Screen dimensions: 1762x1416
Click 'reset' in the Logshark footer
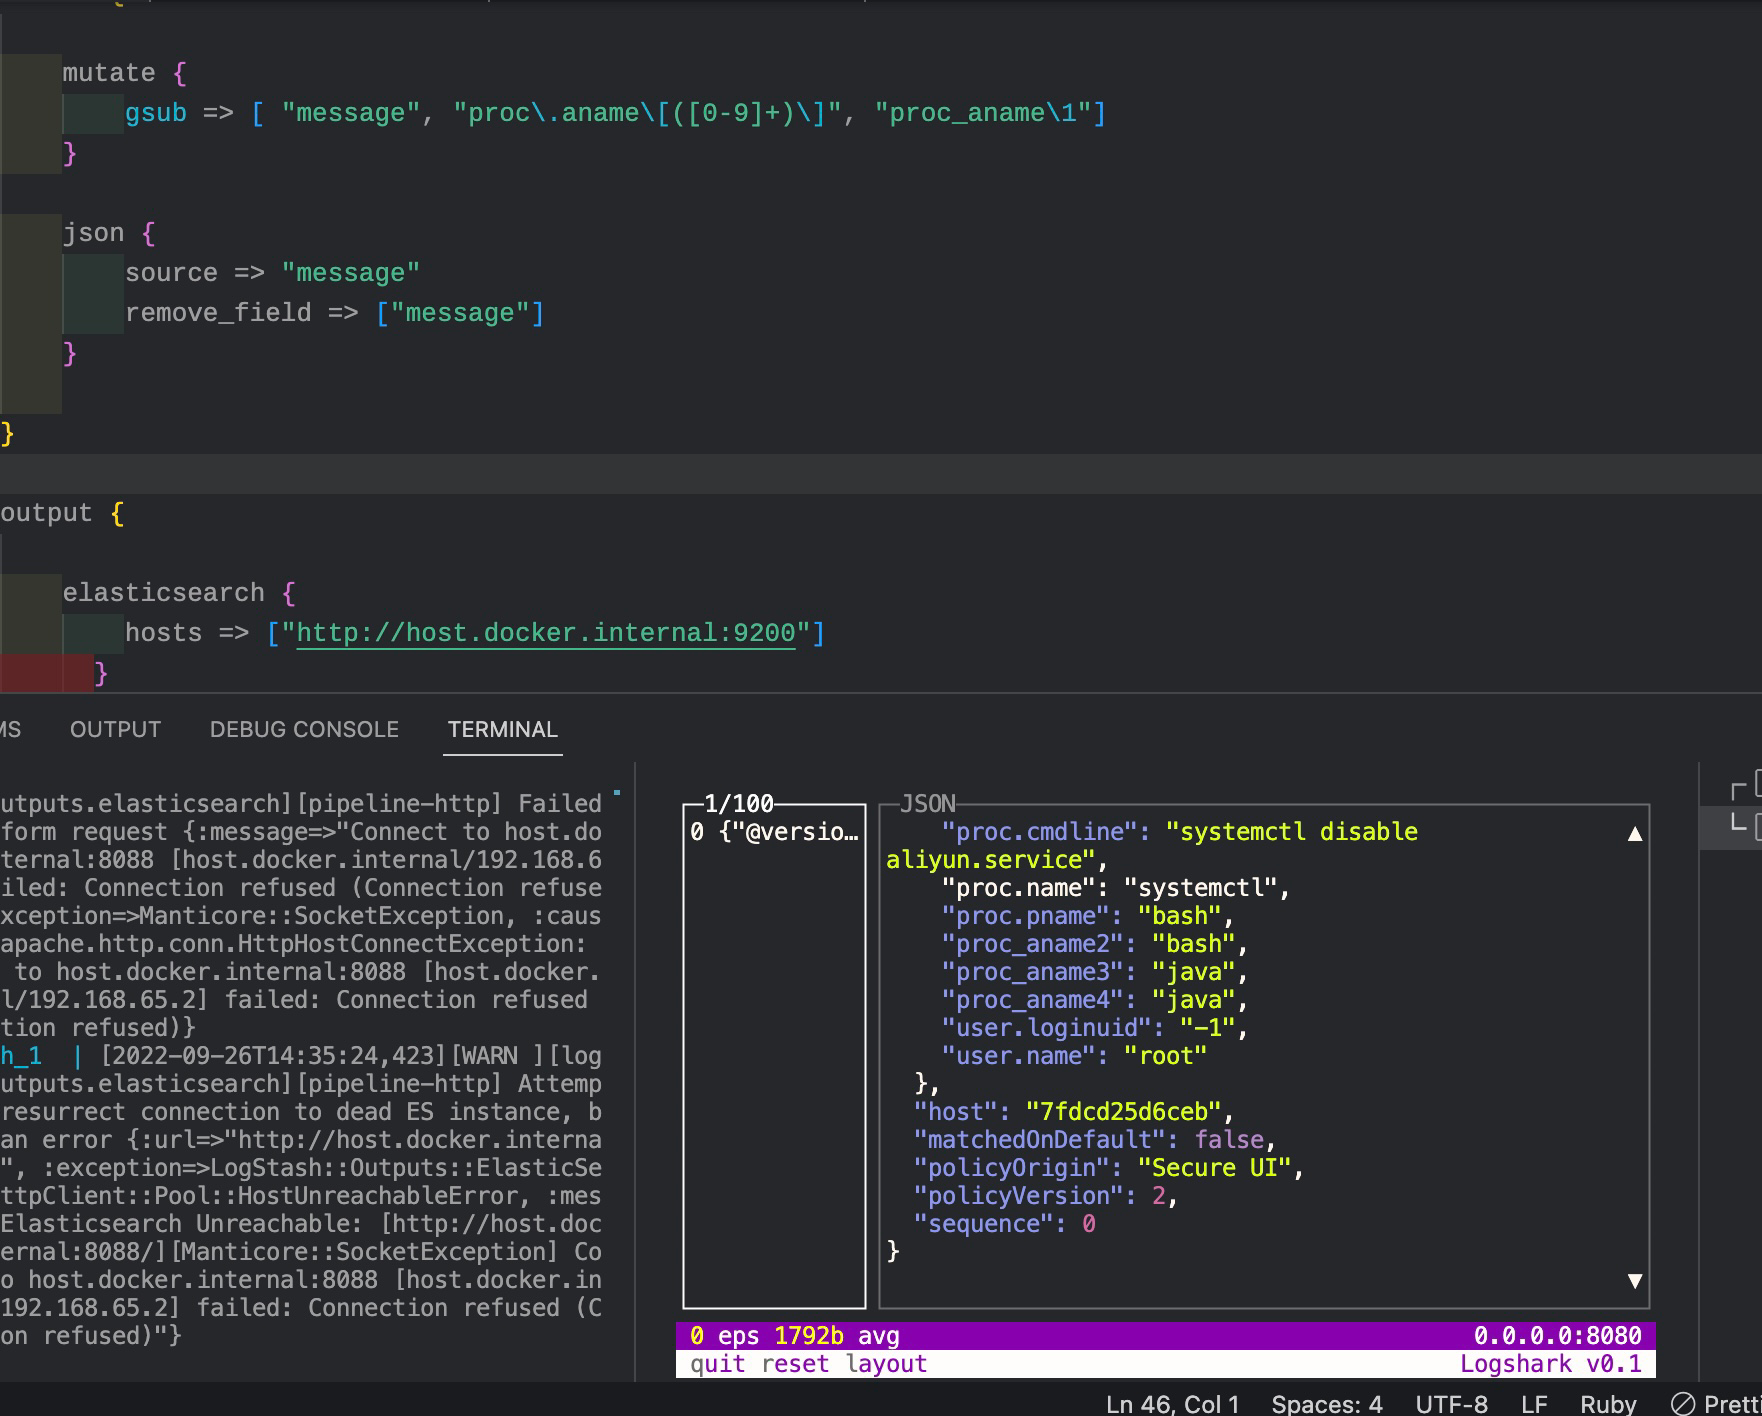[795, 1363]
